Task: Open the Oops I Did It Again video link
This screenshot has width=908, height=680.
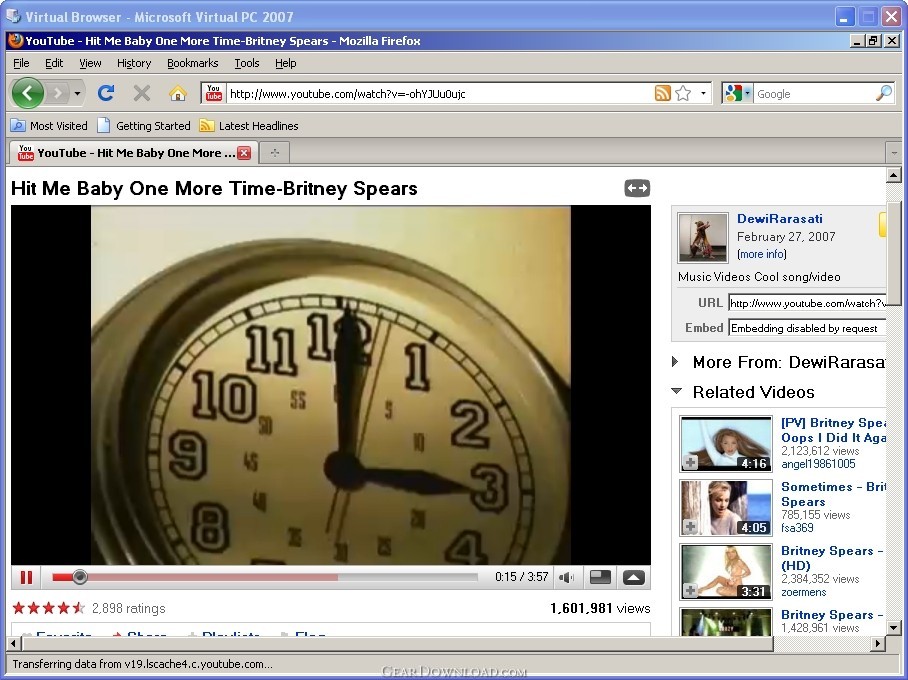Action: (833, 430)
